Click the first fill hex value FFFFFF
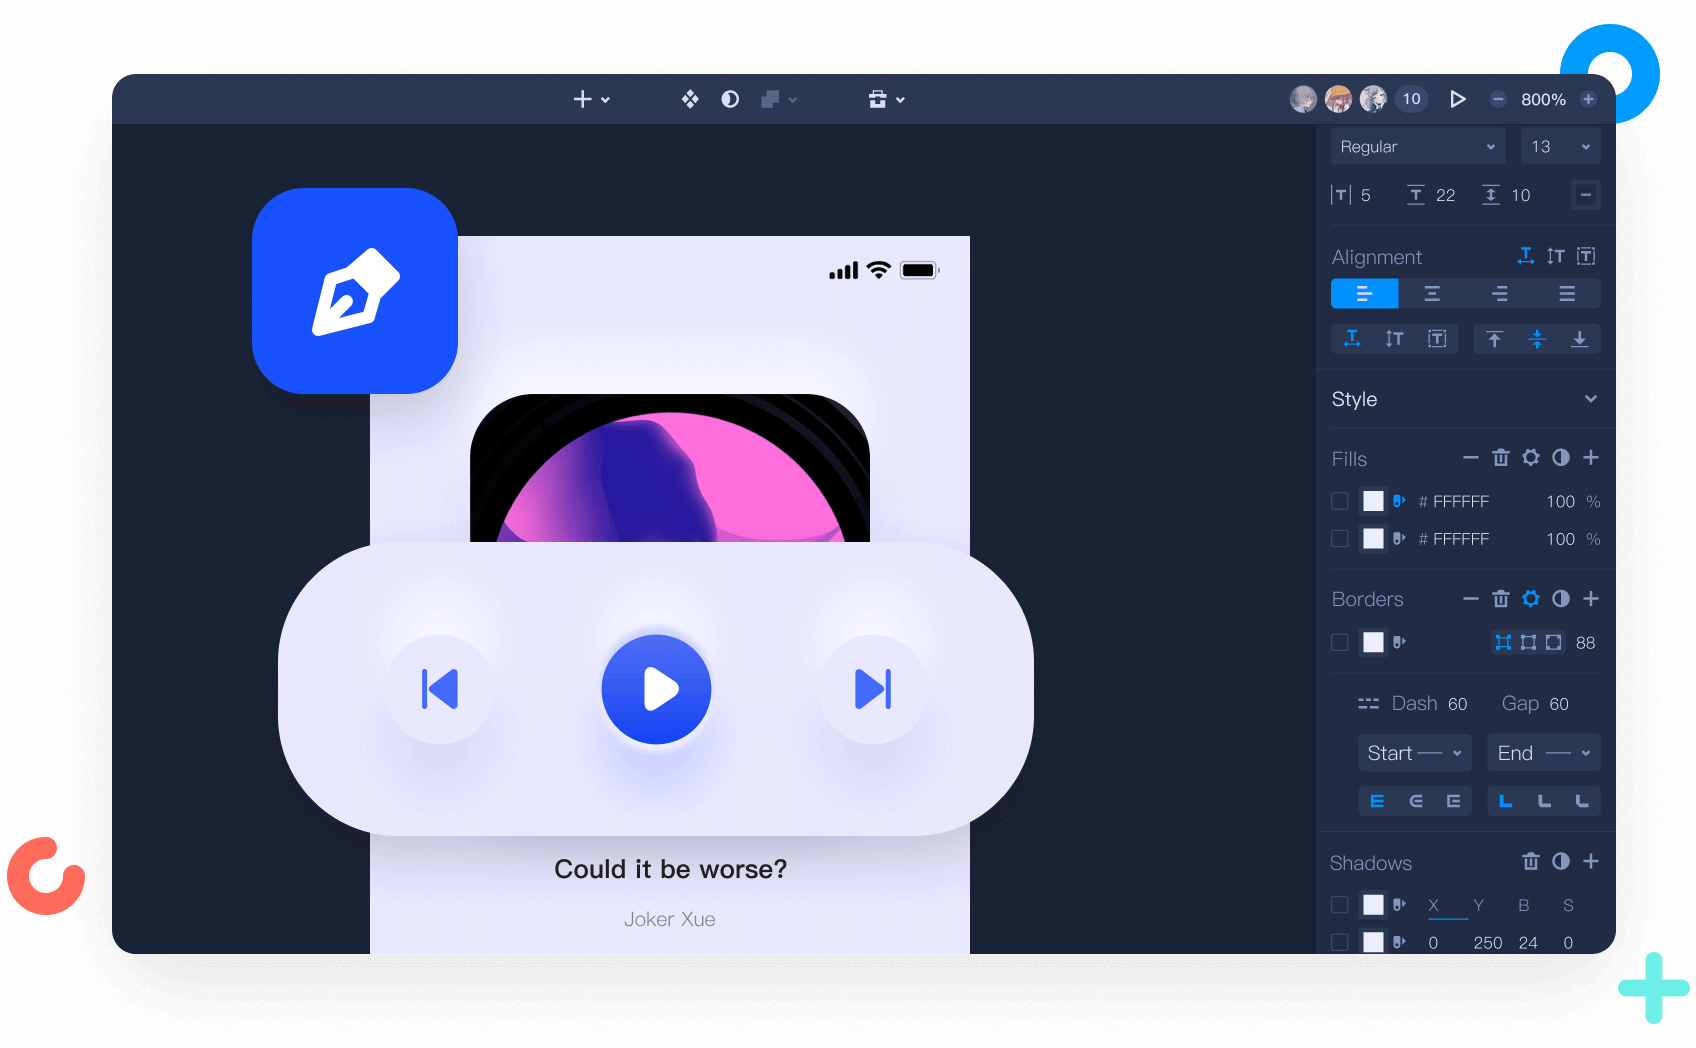The height and width of the screenshot is (1048, 1696). [x=1460, y=501]
